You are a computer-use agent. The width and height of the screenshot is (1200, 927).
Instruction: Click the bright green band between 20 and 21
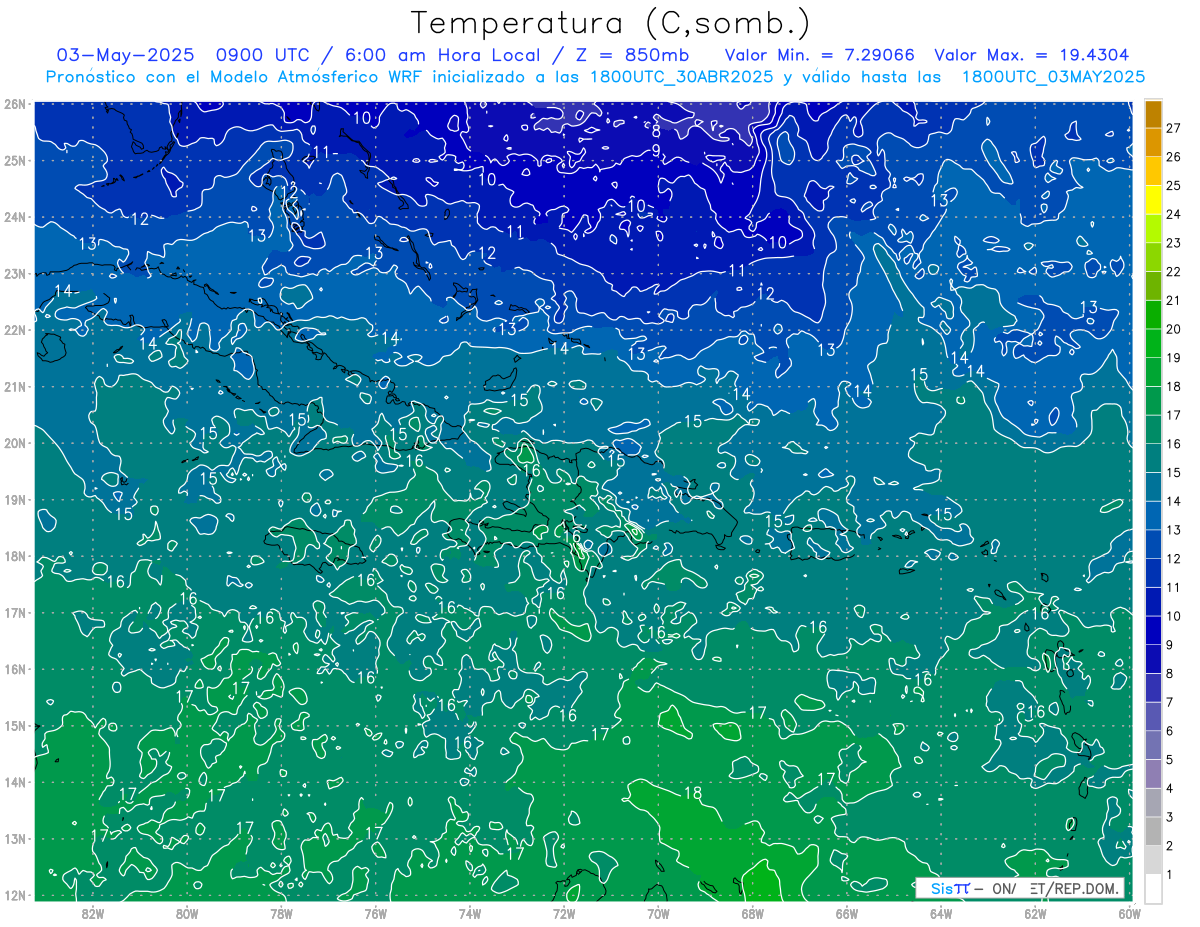[1154, 315]
